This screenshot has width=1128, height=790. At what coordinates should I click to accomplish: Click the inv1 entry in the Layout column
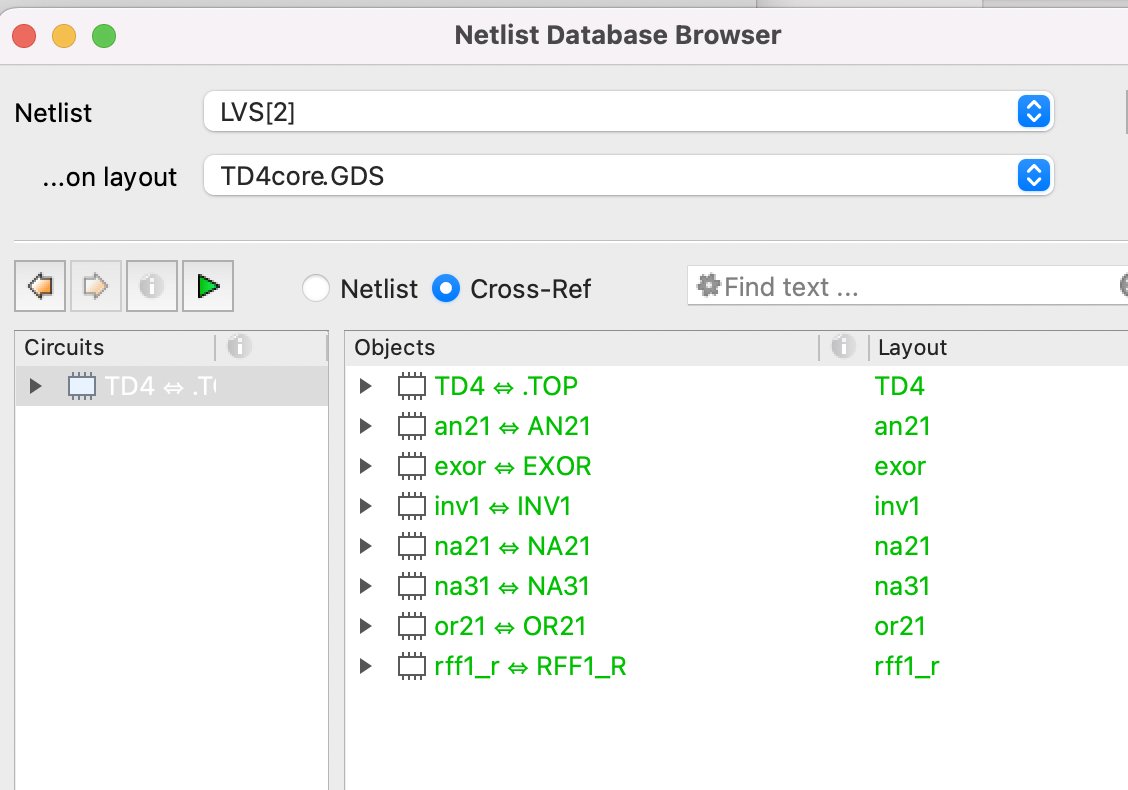point(897,507)
